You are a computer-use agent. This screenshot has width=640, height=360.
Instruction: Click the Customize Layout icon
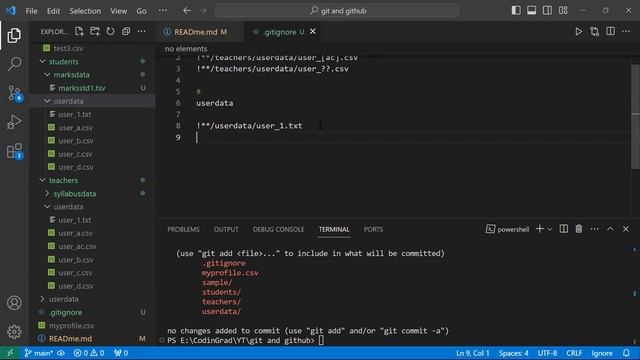pos(563,11)
